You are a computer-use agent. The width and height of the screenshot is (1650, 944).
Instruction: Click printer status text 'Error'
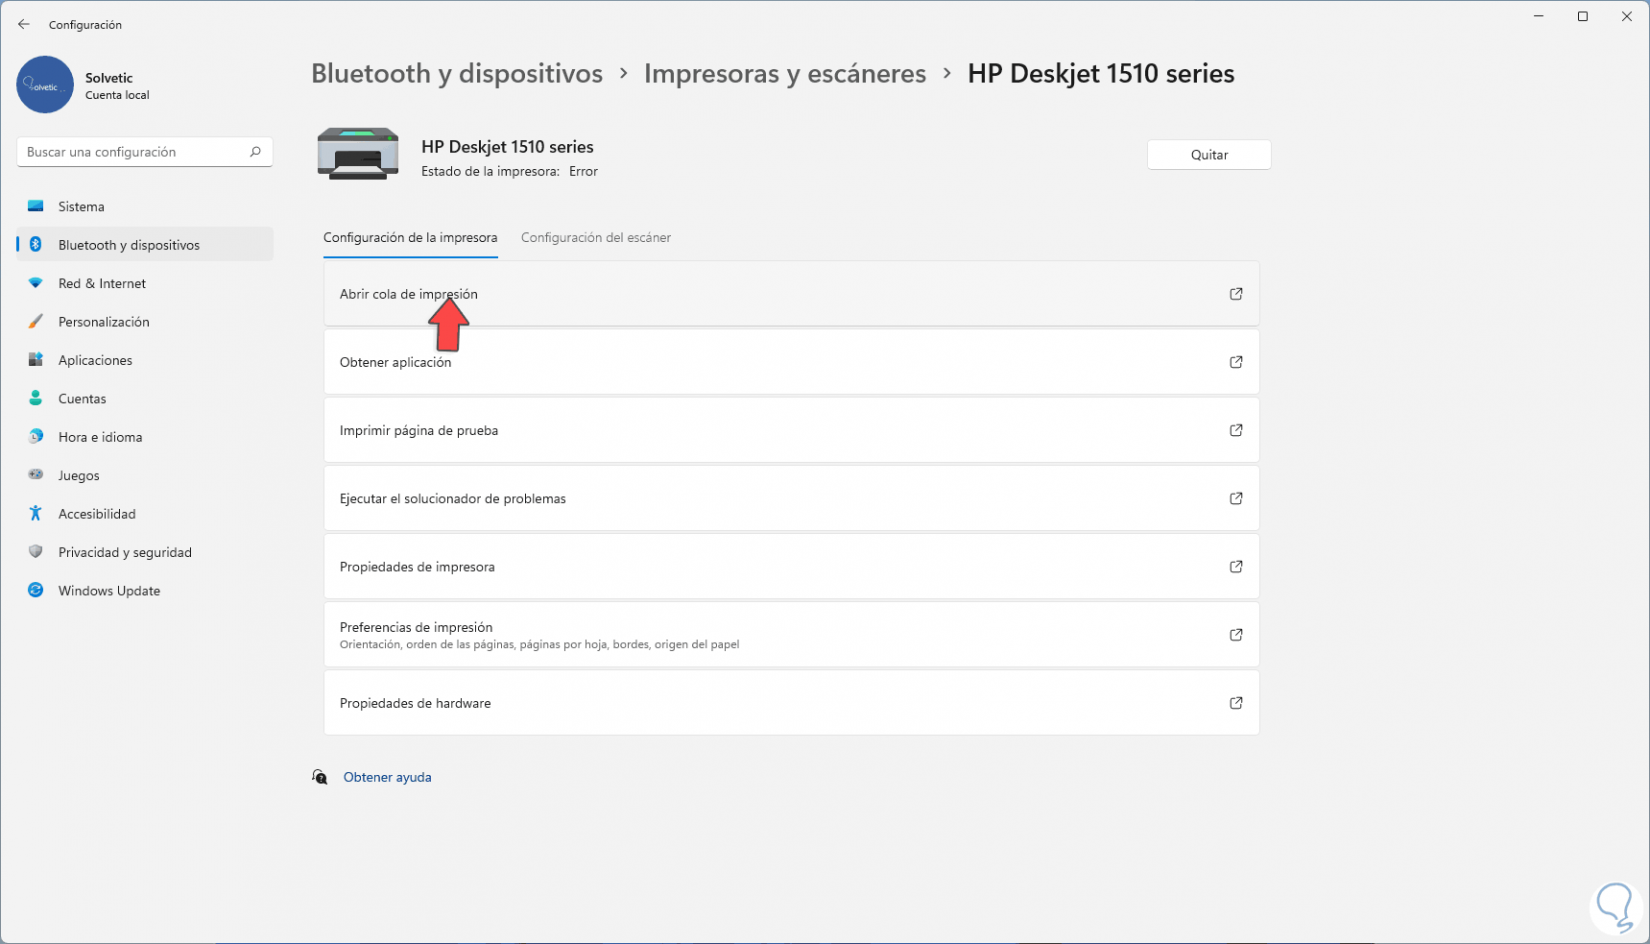[x=583, y=172]
